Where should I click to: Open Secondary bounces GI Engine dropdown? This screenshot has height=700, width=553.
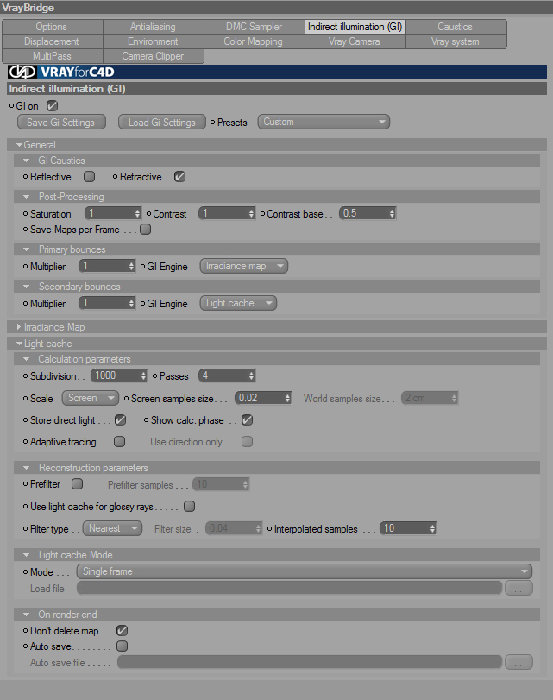(x=238, y=303)
